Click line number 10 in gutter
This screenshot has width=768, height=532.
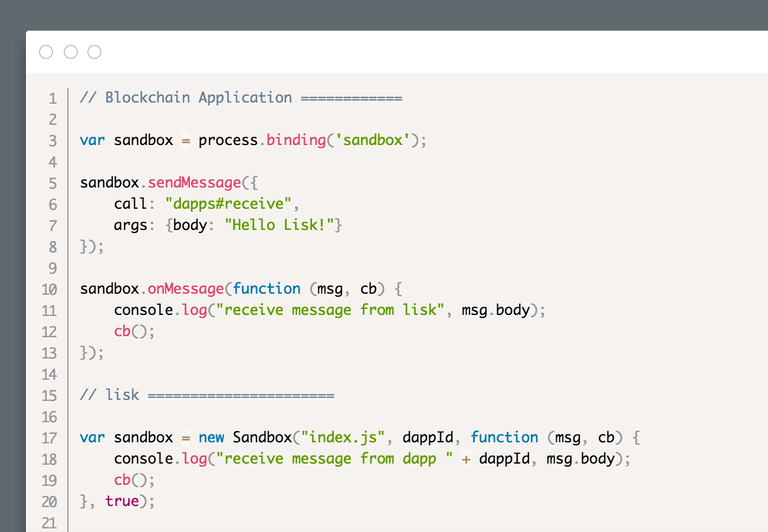pyautogui.click(x=49, y=290)
